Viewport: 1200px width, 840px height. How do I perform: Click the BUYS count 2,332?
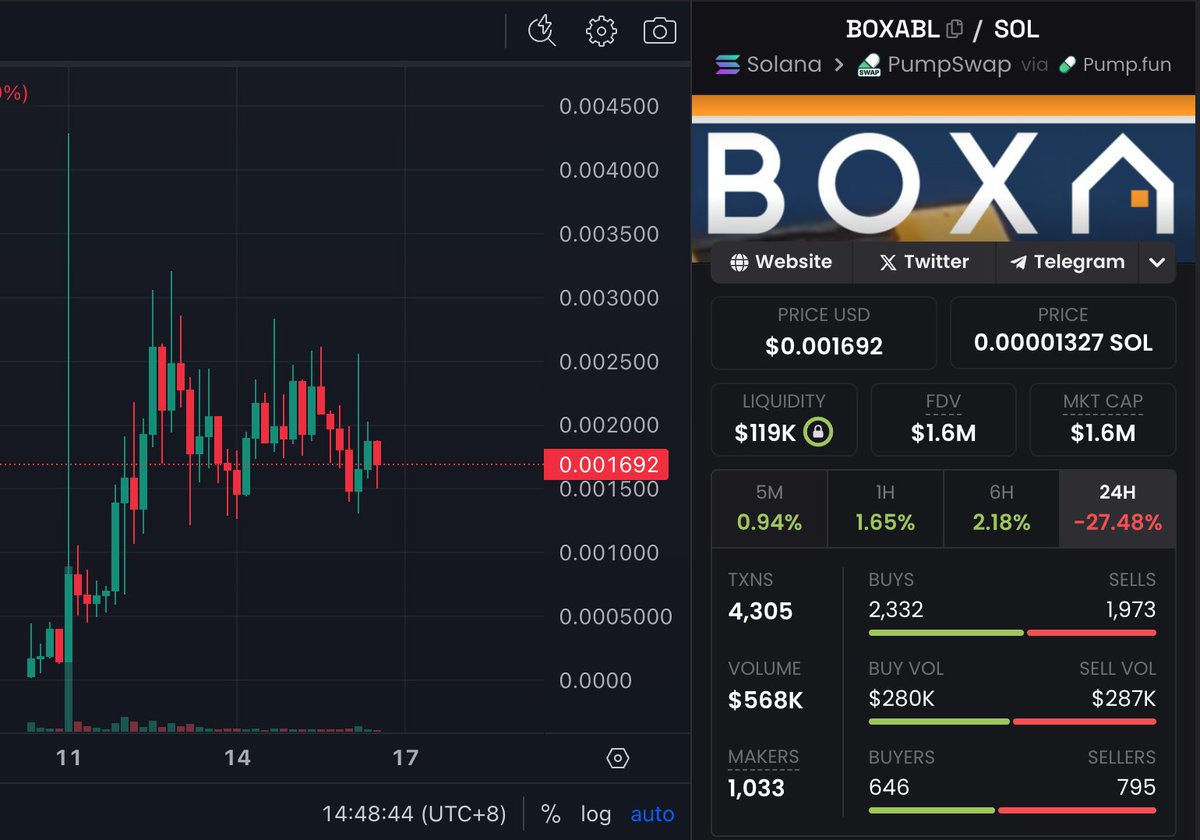coord(896,610)
